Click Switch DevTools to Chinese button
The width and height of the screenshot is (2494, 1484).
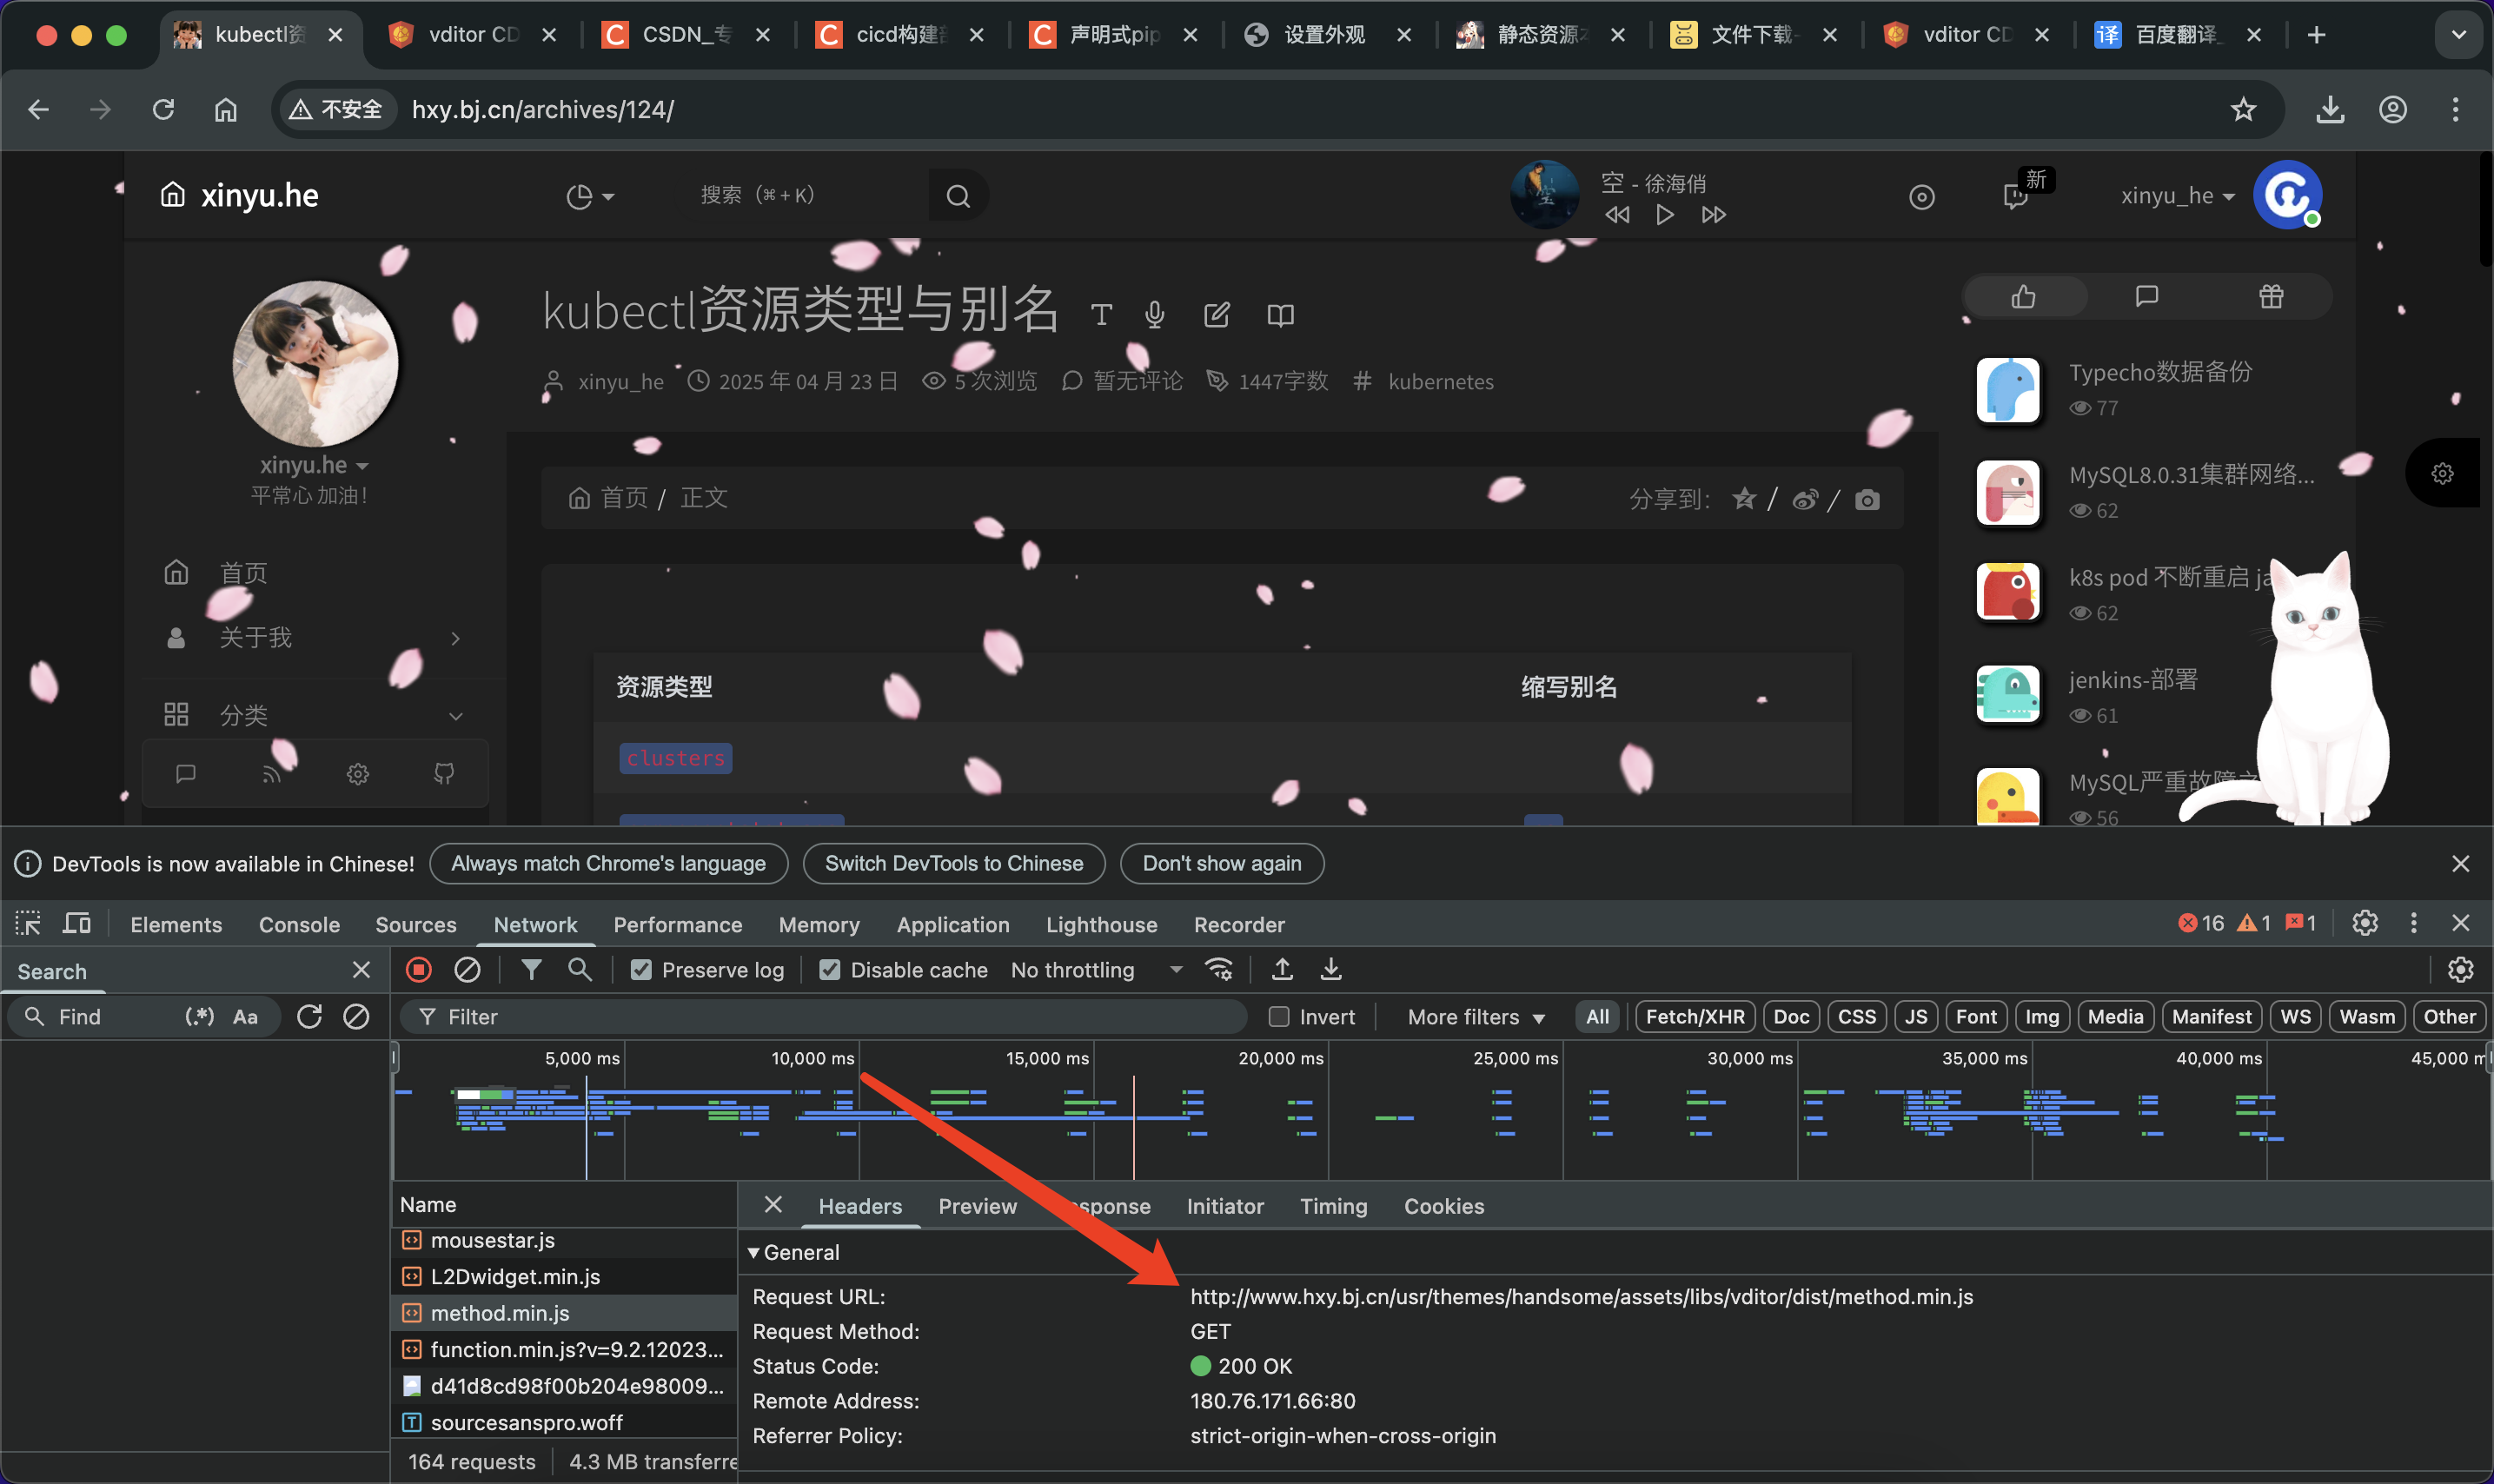954,863
